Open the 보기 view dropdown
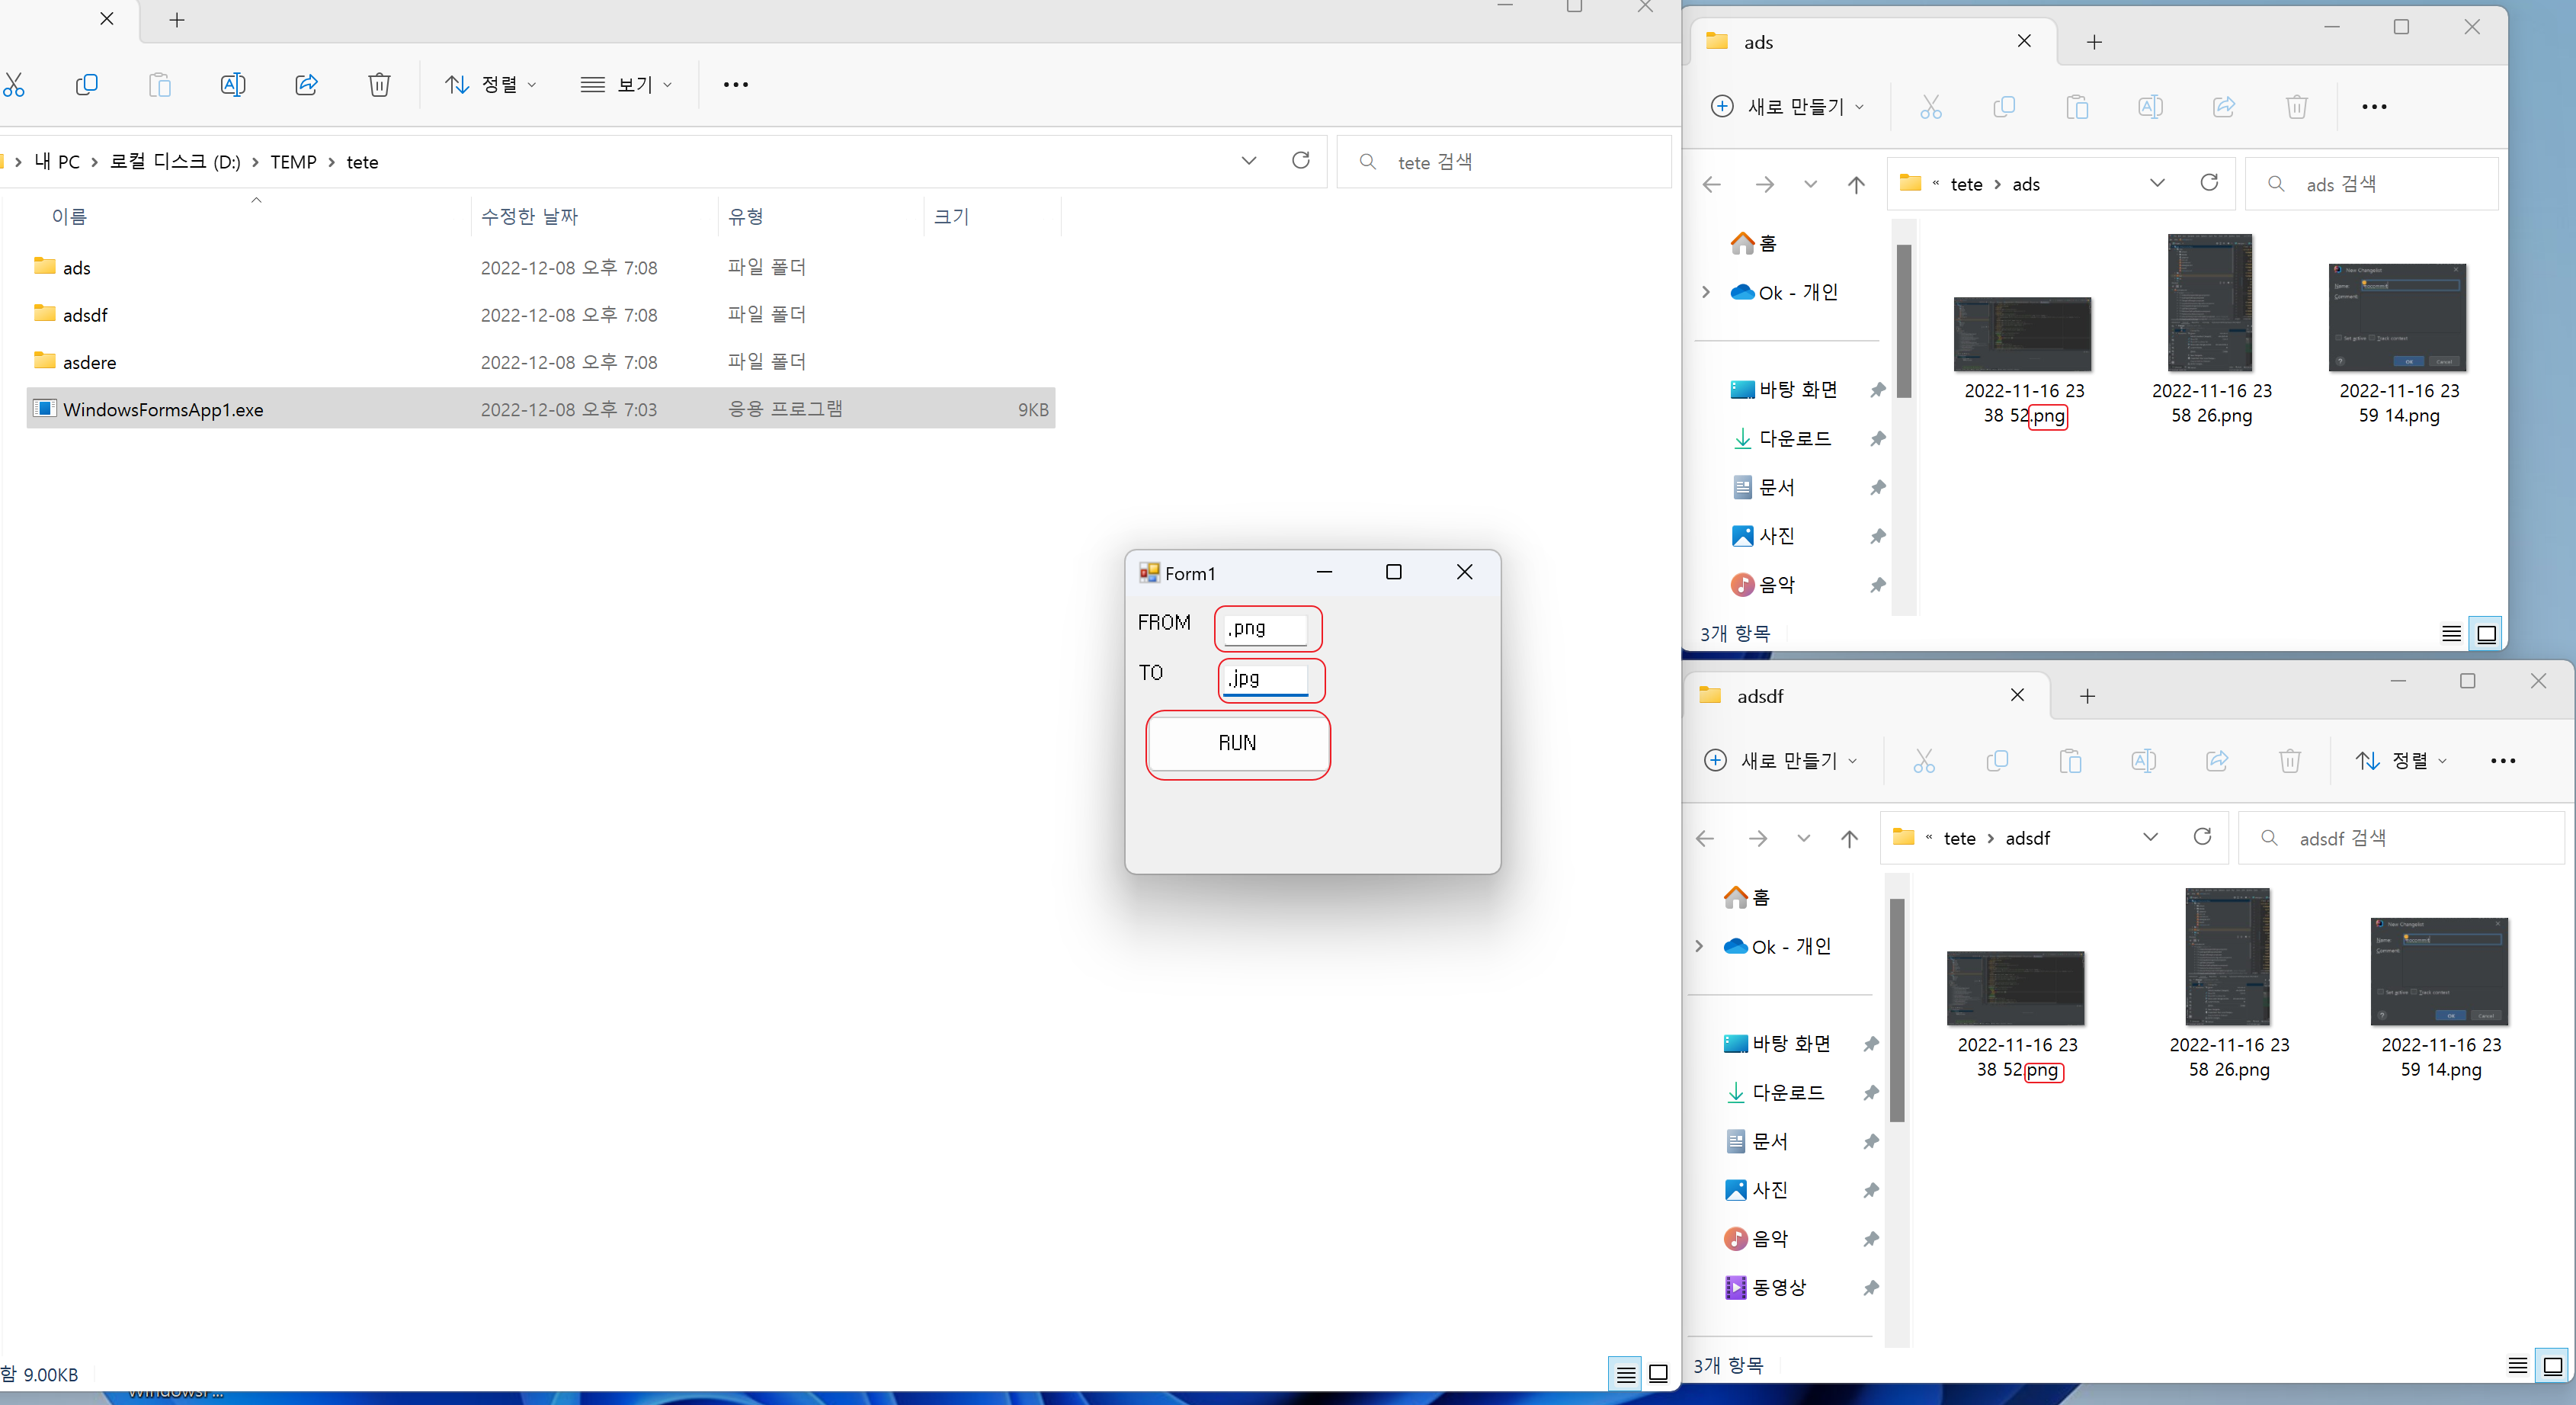This screenshot has width=2576, height=1405. click(x=627, y=85)
